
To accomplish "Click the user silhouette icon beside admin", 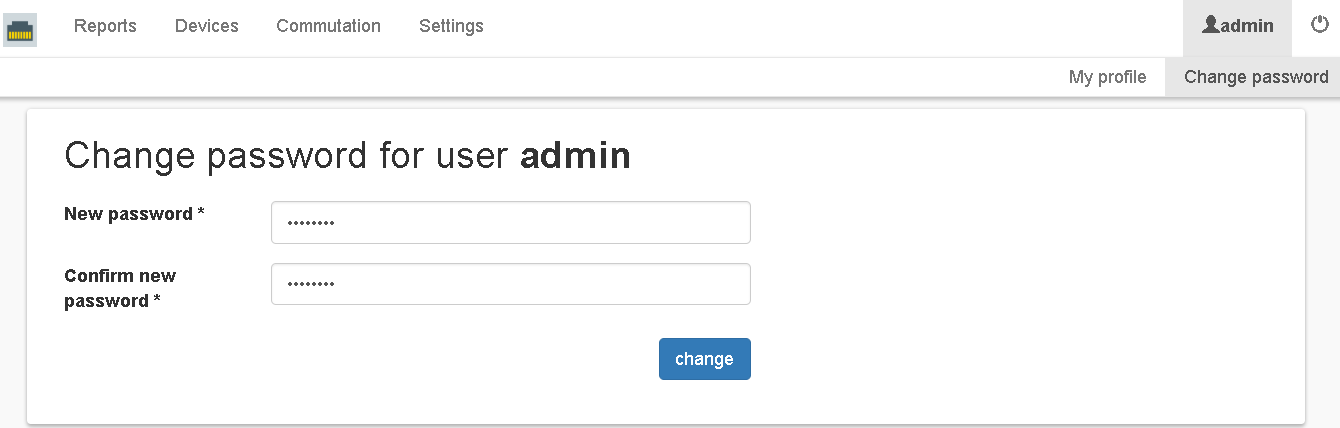I will (1210, 25).
